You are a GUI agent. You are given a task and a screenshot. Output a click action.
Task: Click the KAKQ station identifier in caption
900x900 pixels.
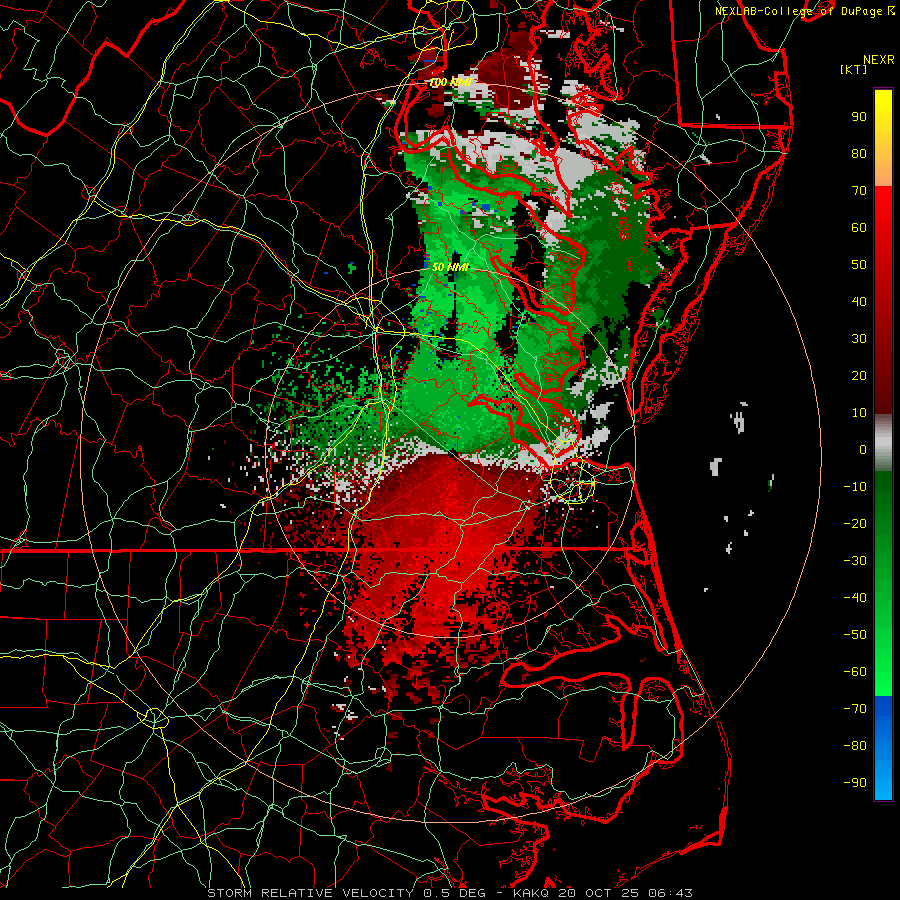[x=533, y=893]
